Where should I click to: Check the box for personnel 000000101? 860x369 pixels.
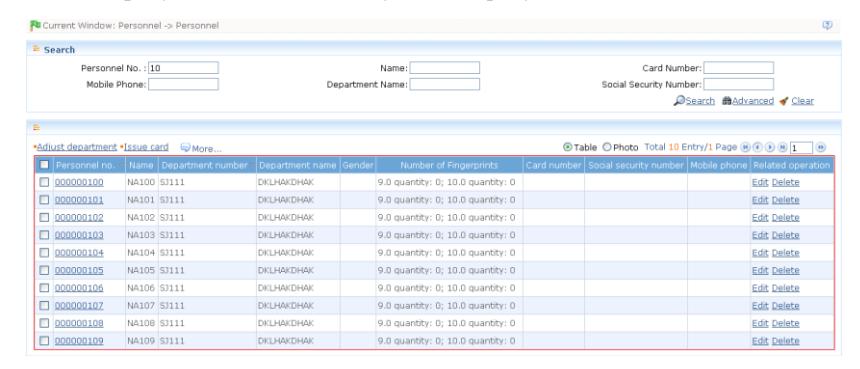(x=44, y=200)
